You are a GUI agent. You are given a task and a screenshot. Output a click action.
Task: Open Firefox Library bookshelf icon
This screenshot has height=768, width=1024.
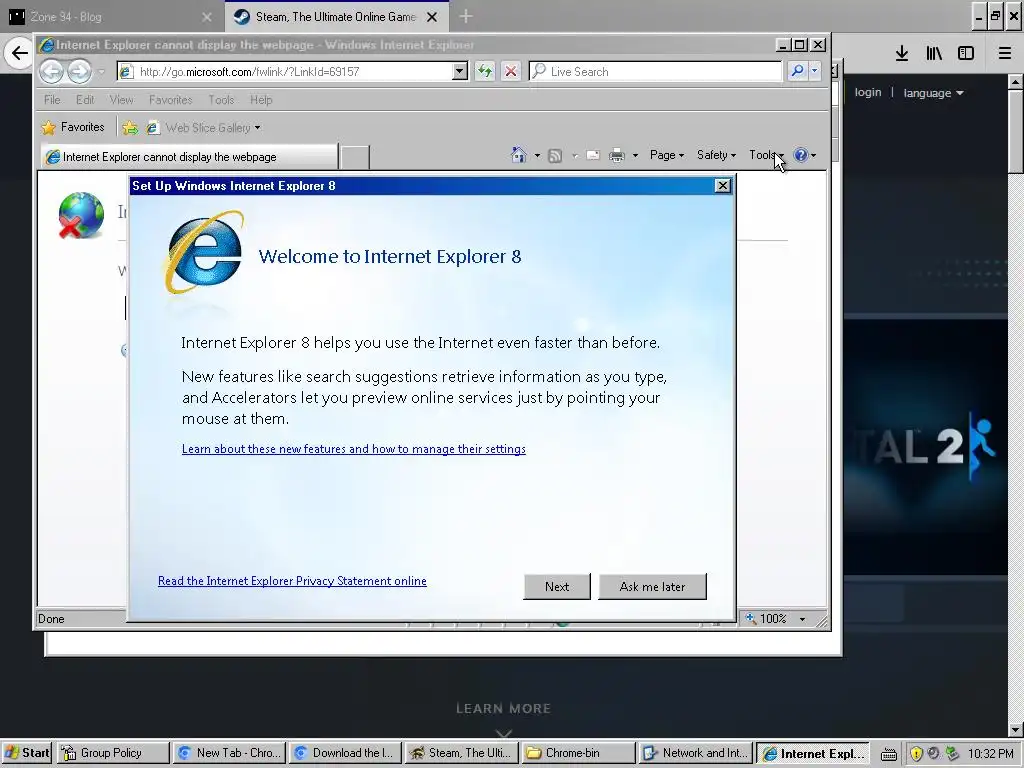pos(934,54)
